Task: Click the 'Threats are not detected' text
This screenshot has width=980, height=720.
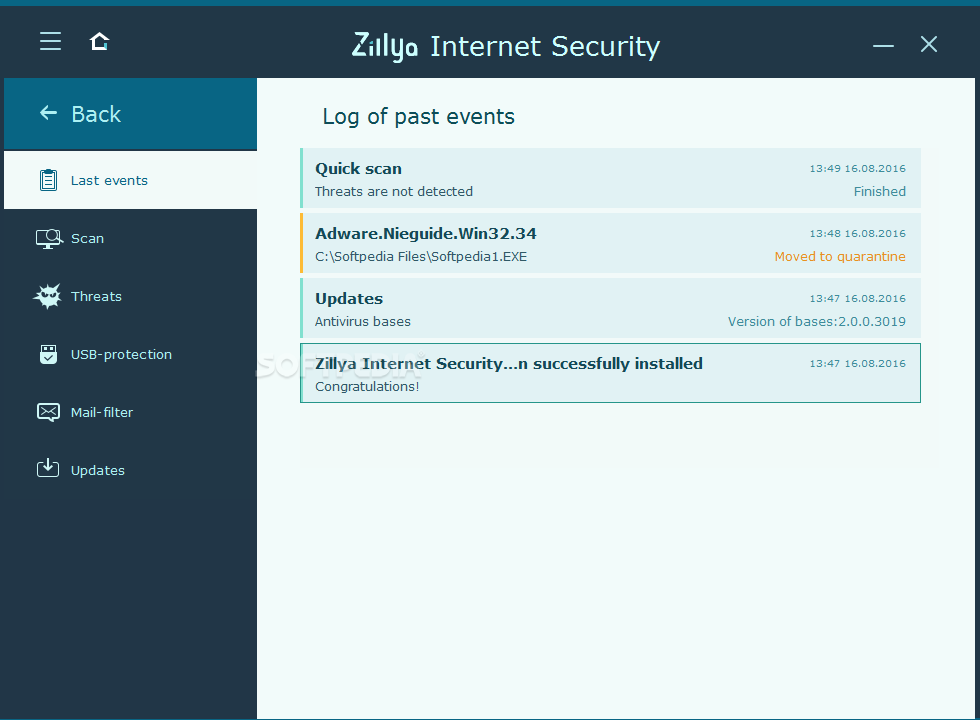Action: coord(394,192)
